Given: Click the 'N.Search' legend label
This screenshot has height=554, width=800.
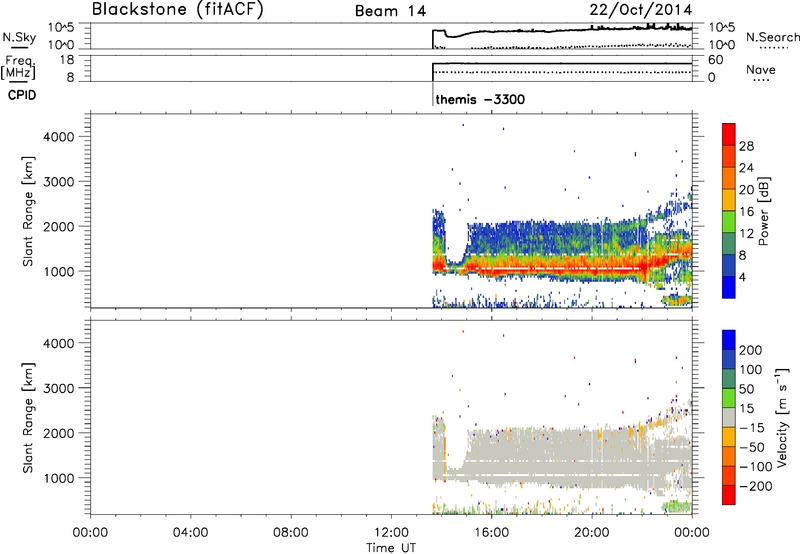Looking at the screenshot, I should point(772,37).
